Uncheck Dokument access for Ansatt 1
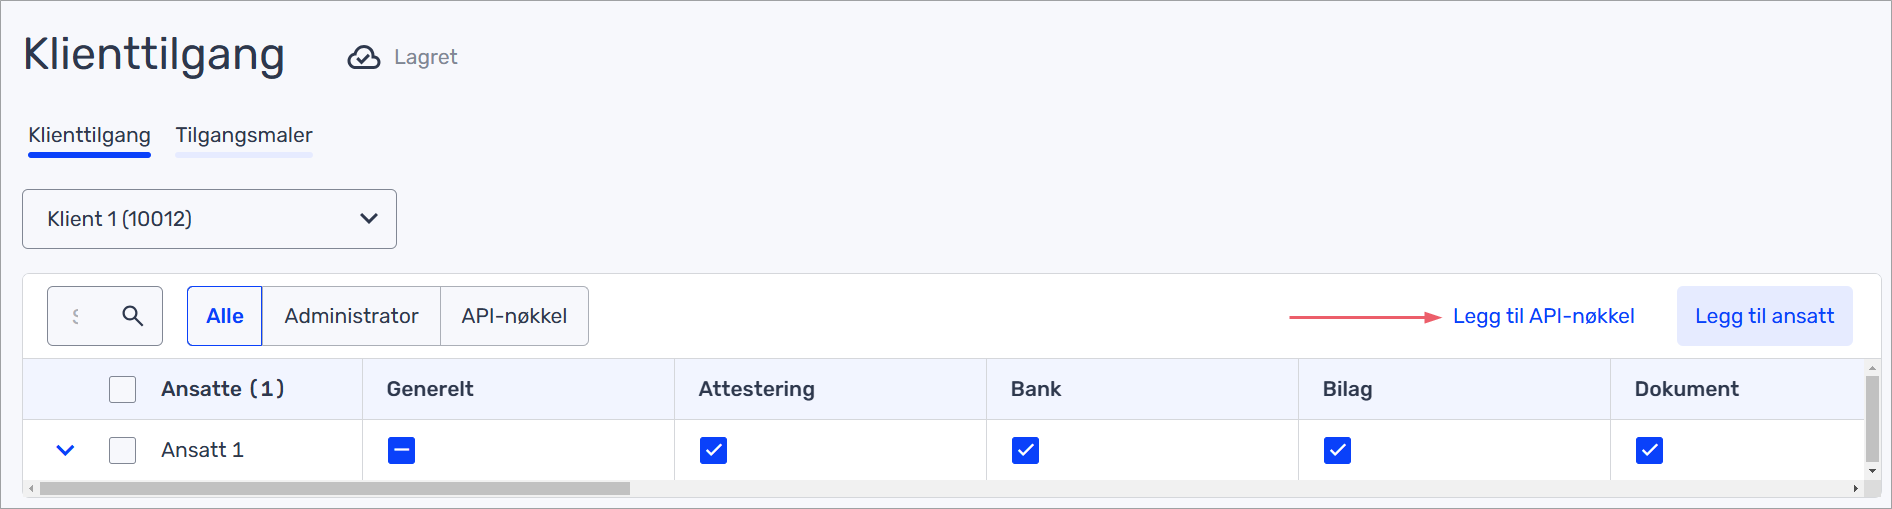 1649,450
